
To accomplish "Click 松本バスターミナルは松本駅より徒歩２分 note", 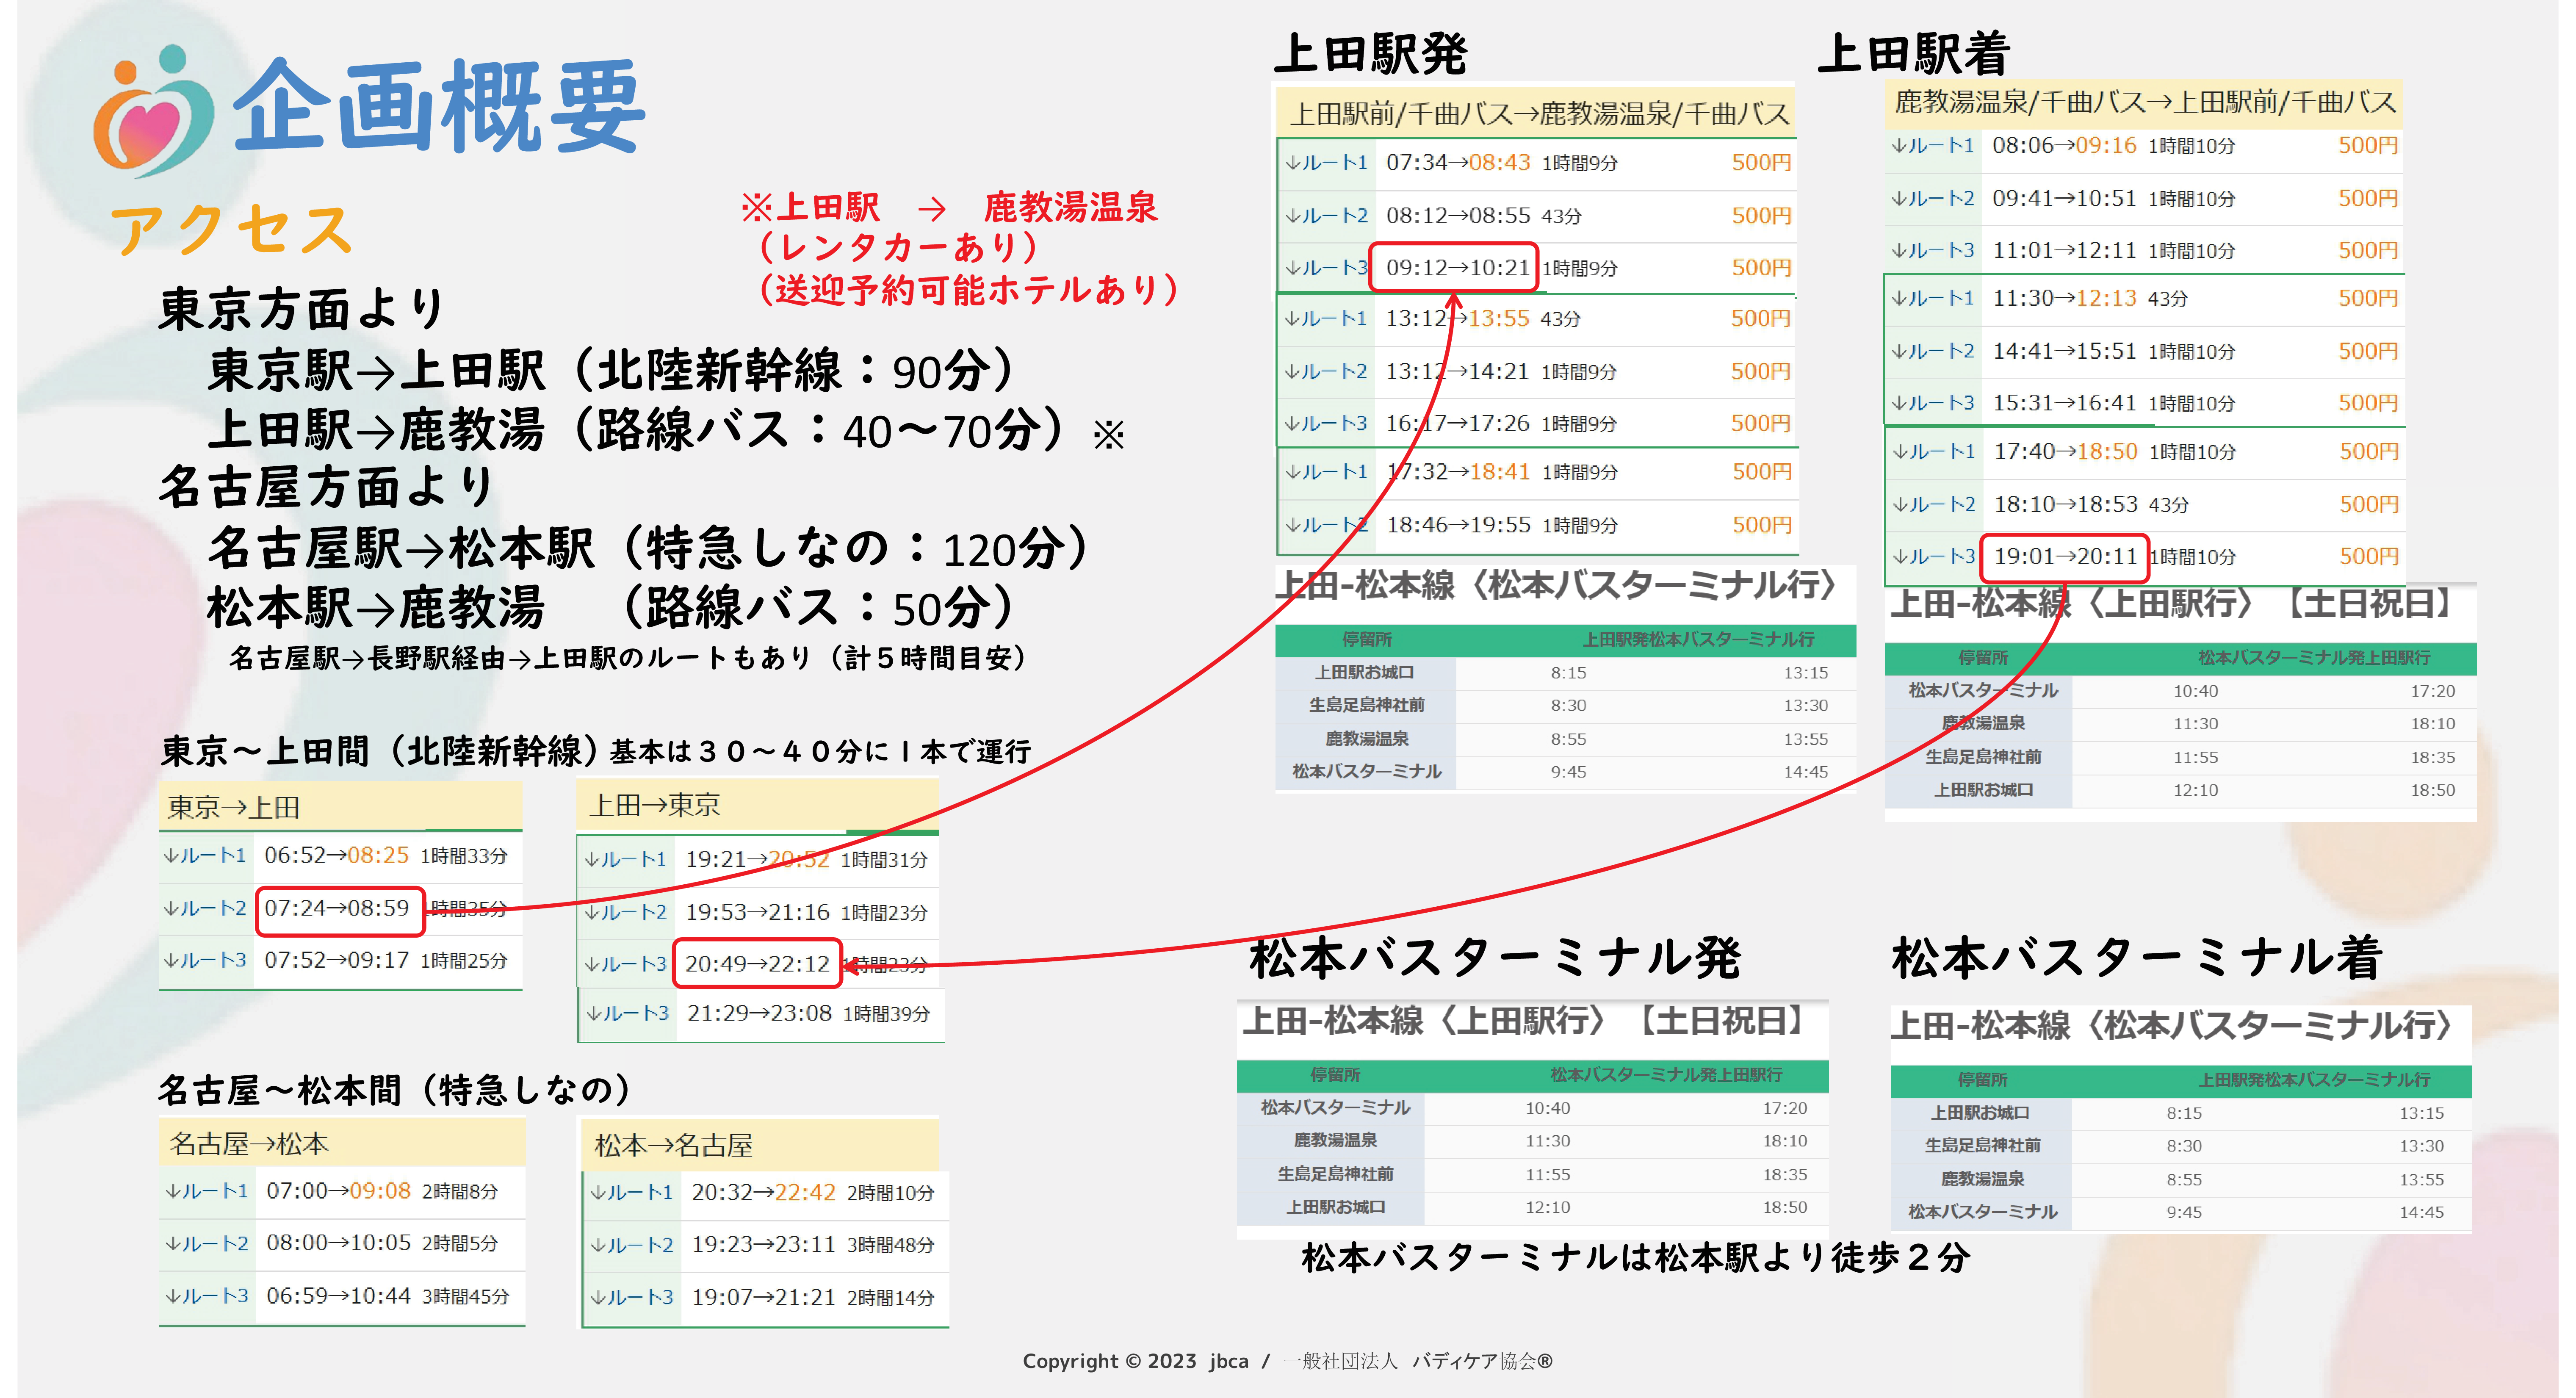I will click(x=1636, y=1258).
